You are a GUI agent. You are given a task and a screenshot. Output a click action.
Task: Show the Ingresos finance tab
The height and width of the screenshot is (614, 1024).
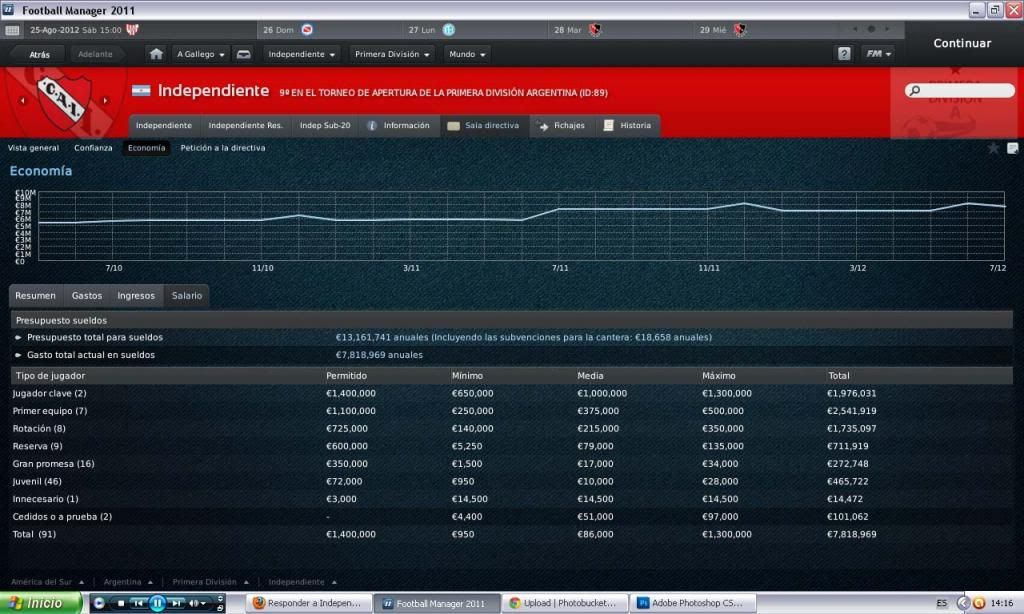tap(136, 296)
